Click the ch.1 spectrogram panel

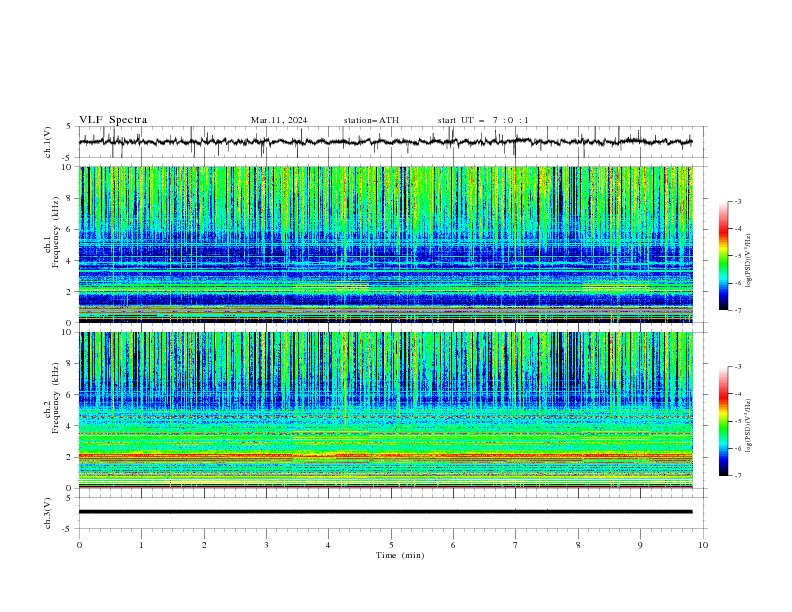[x=385, y=244]
